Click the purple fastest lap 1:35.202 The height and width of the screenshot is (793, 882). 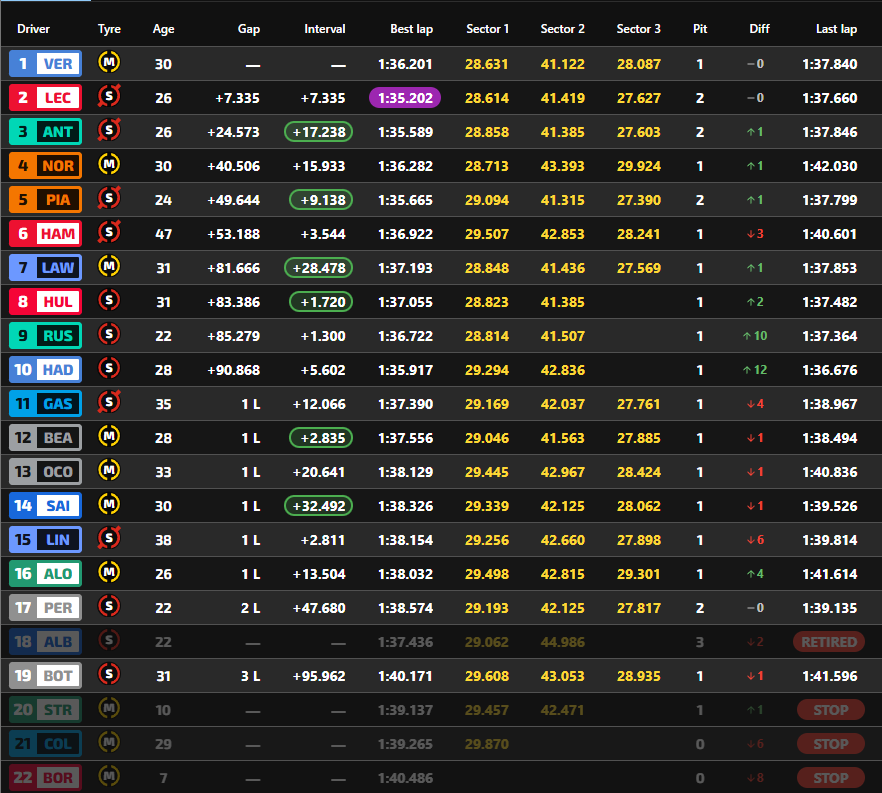pos(405,98)
